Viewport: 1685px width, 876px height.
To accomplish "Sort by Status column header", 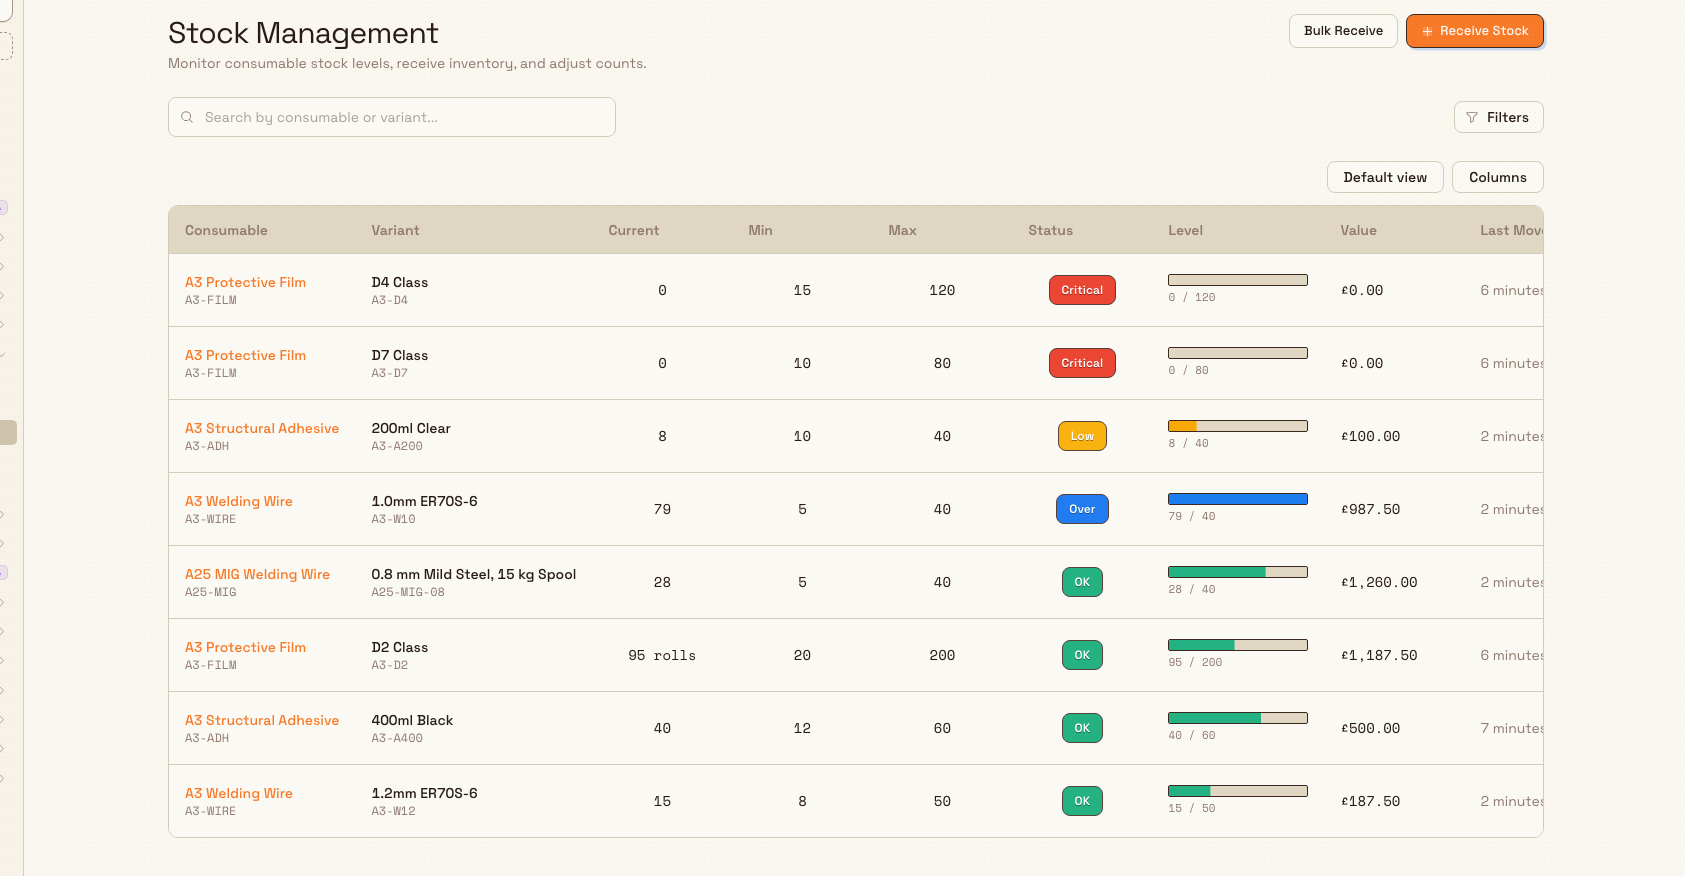I will (x=1050, y=230).
